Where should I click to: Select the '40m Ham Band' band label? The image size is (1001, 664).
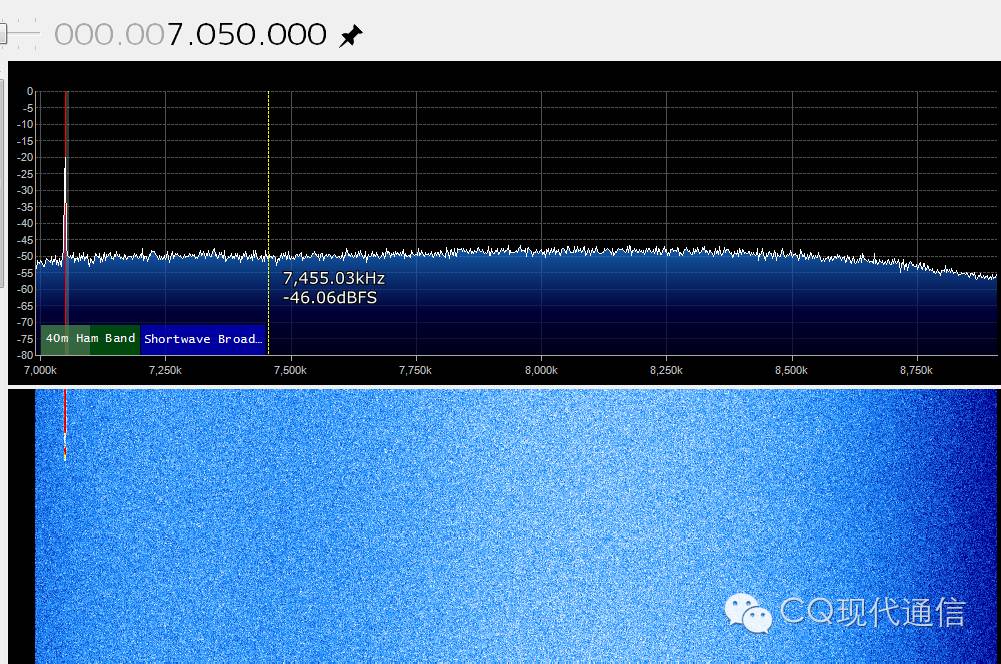90,339
